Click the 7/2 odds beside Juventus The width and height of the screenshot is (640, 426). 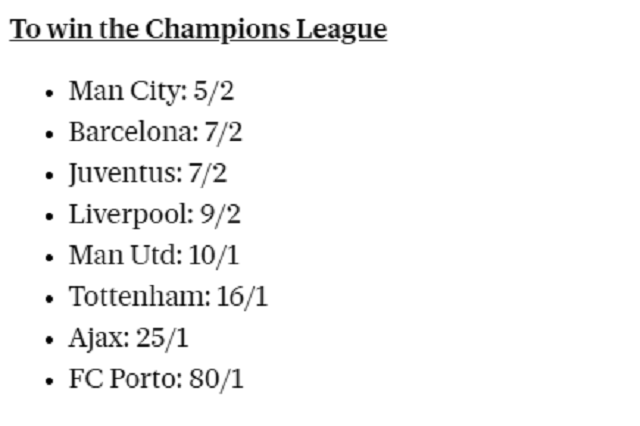click(207, 173)
